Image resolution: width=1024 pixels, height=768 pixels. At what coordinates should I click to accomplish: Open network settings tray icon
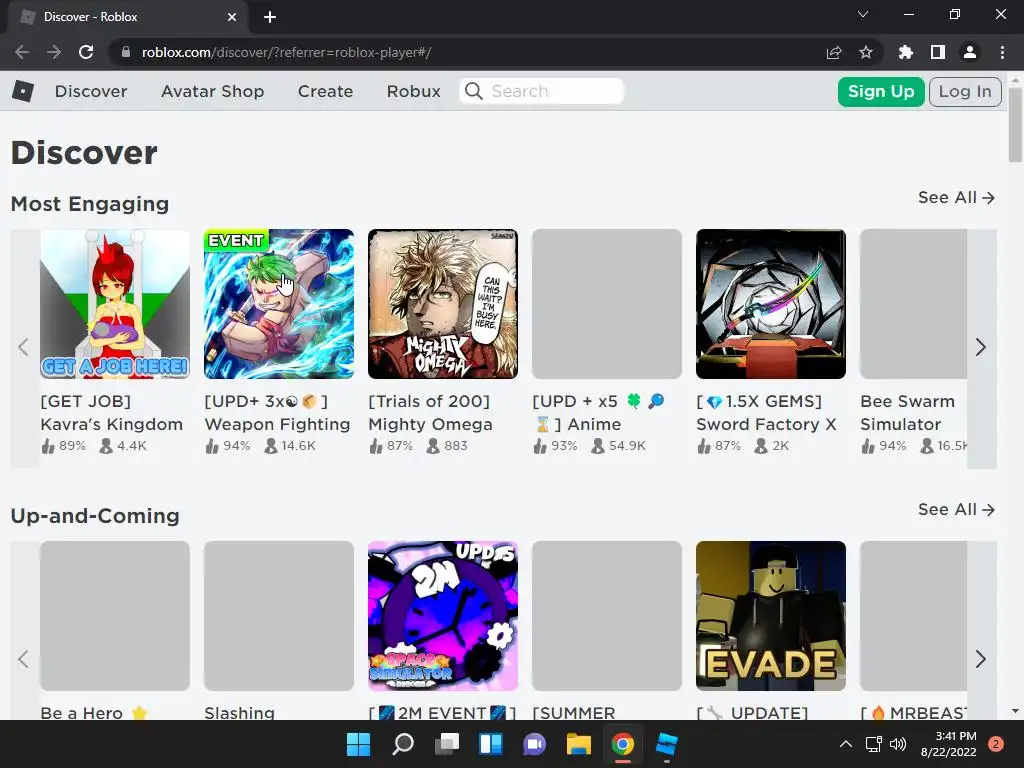[x=873, y=744]
